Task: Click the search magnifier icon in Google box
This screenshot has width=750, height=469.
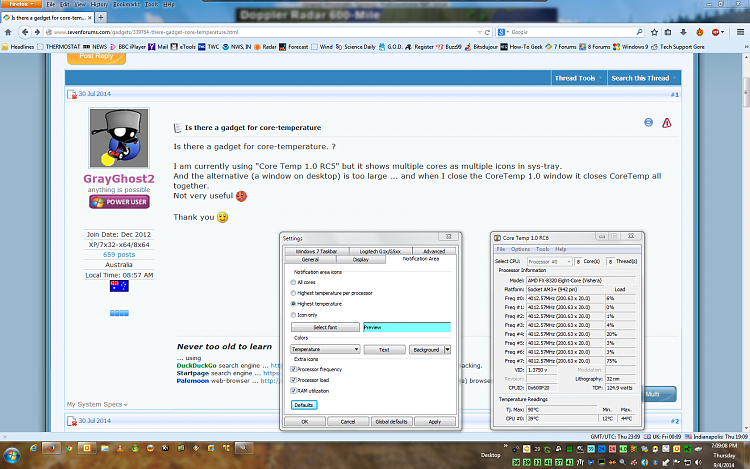Action: [640, 32]
